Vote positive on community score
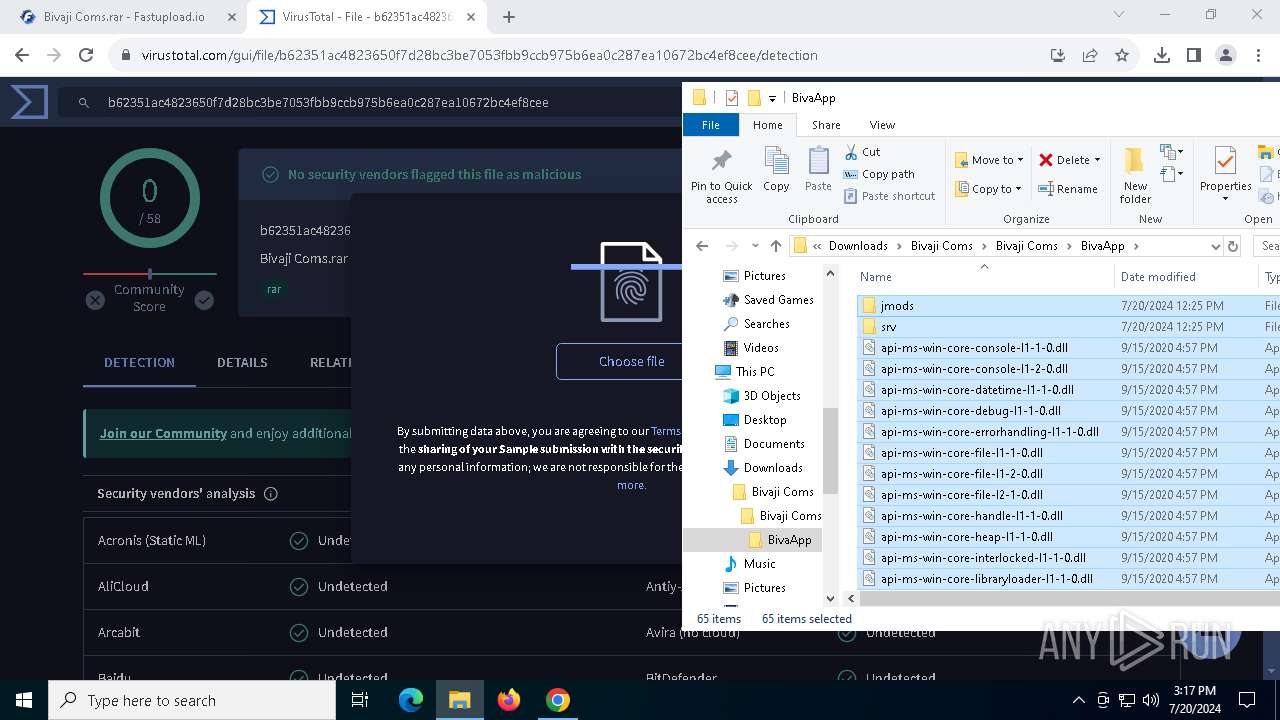 point(204,300)
